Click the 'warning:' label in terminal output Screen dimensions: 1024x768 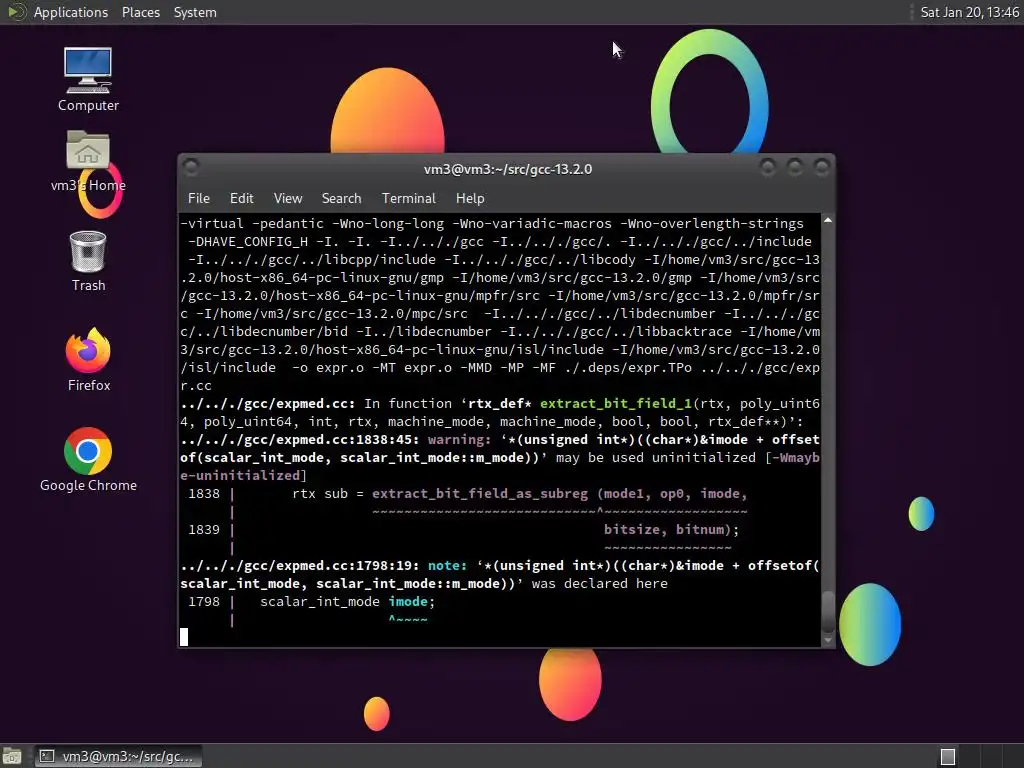point(459,440)
